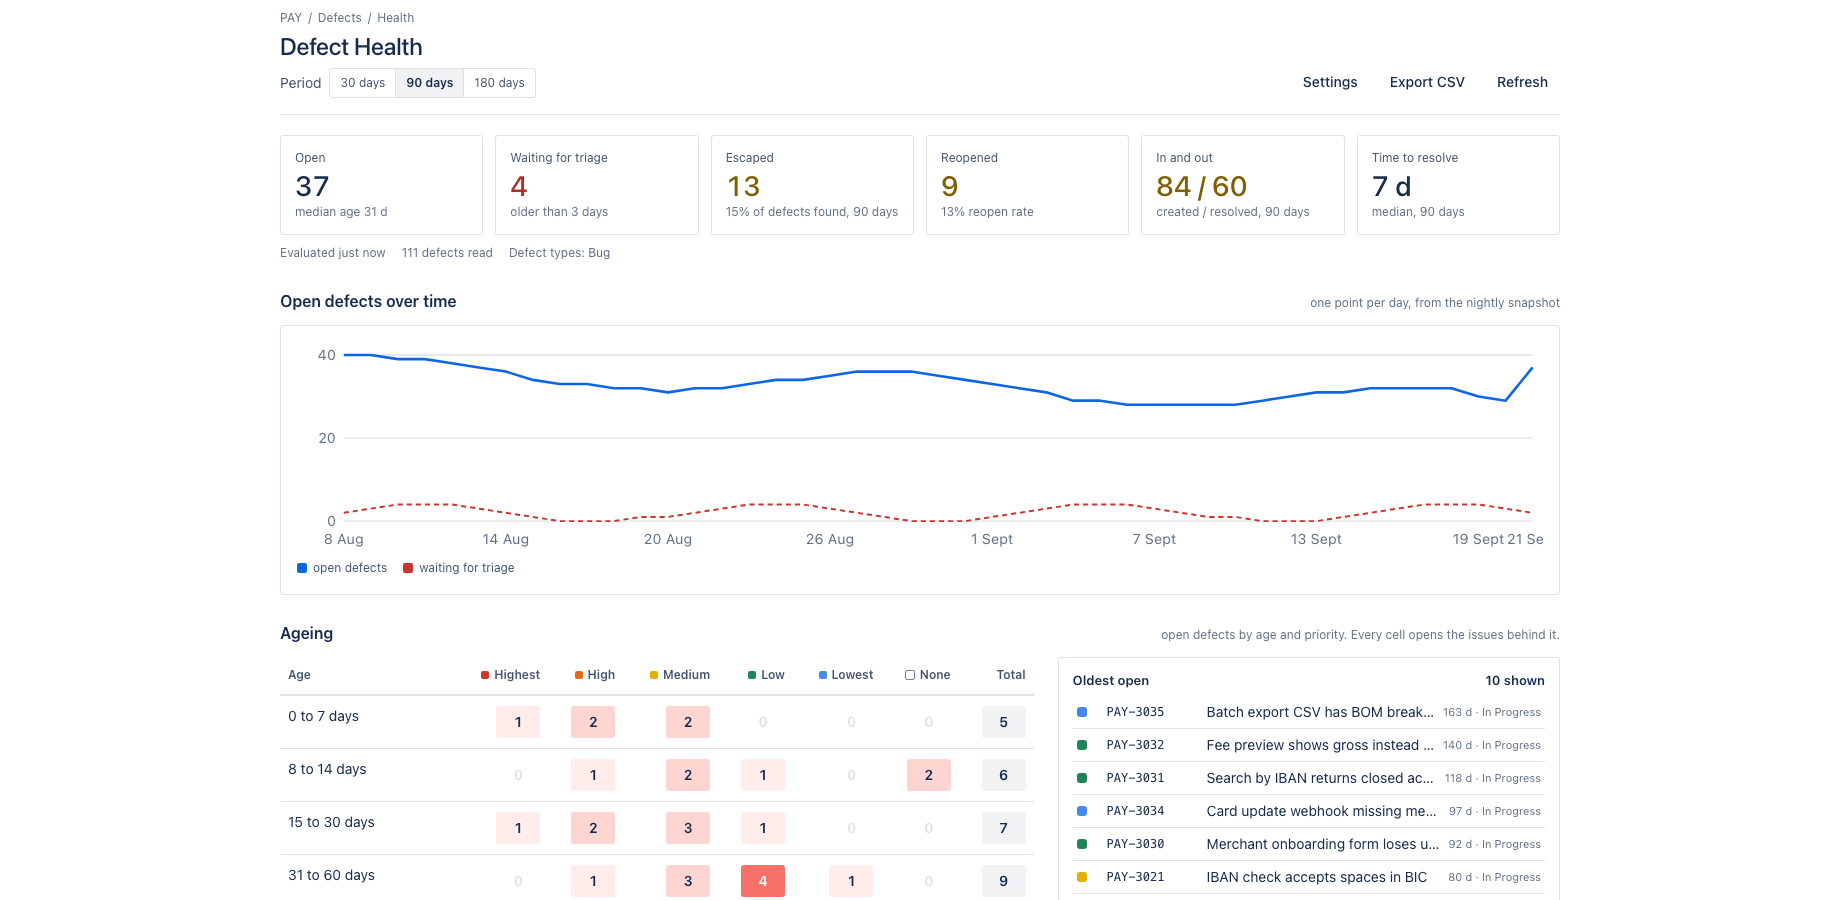Open Lowest cell for 31 to 60 days
The height and width of the screenshot is (900, 1840).
851,881
